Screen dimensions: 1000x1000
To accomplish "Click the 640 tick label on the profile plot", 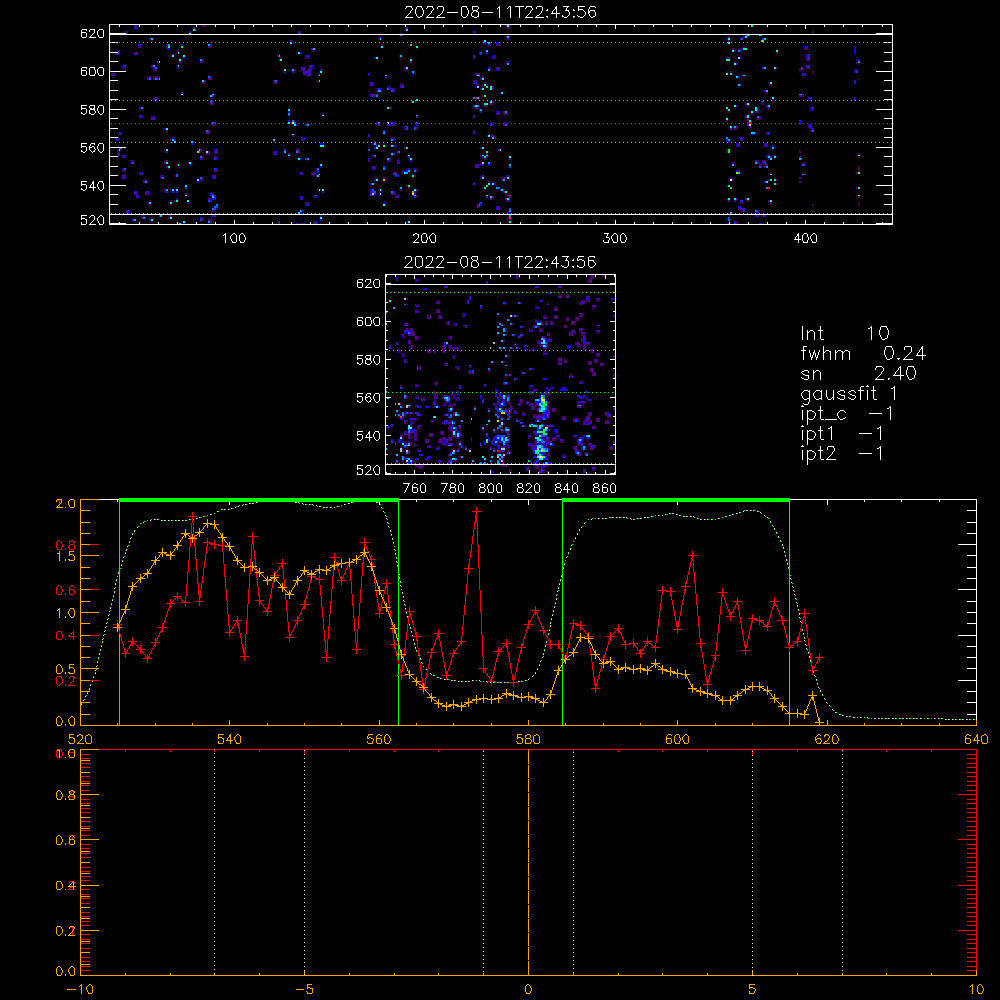I will coord(976,739).
